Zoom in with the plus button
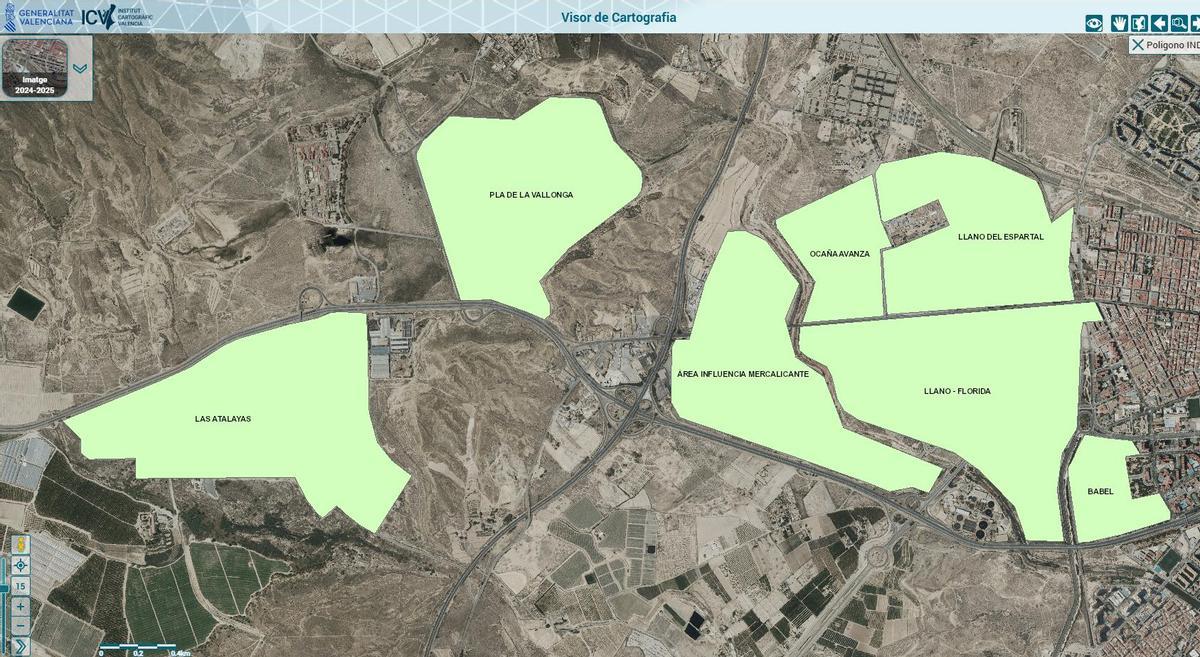The width and height of the screenshot is (1200, 657). 20,606
